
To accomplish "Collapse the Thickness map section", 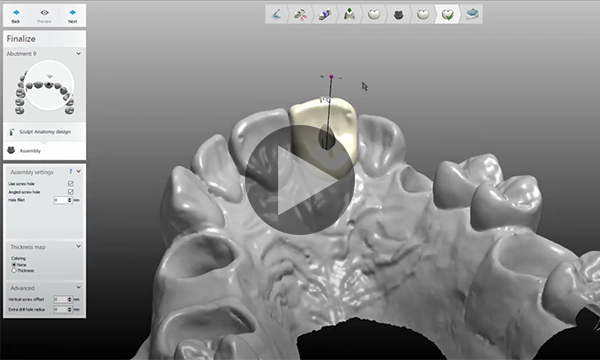I will click(x=78, y=246).
